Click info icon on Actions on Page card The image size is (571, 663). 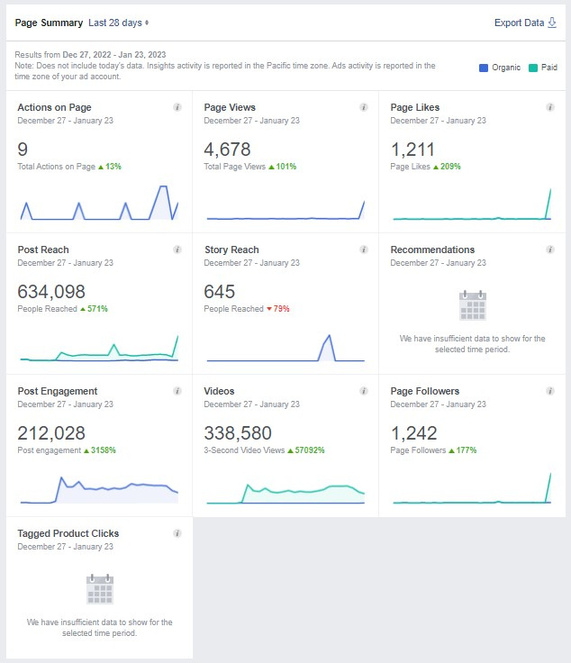tap(177, 107)
